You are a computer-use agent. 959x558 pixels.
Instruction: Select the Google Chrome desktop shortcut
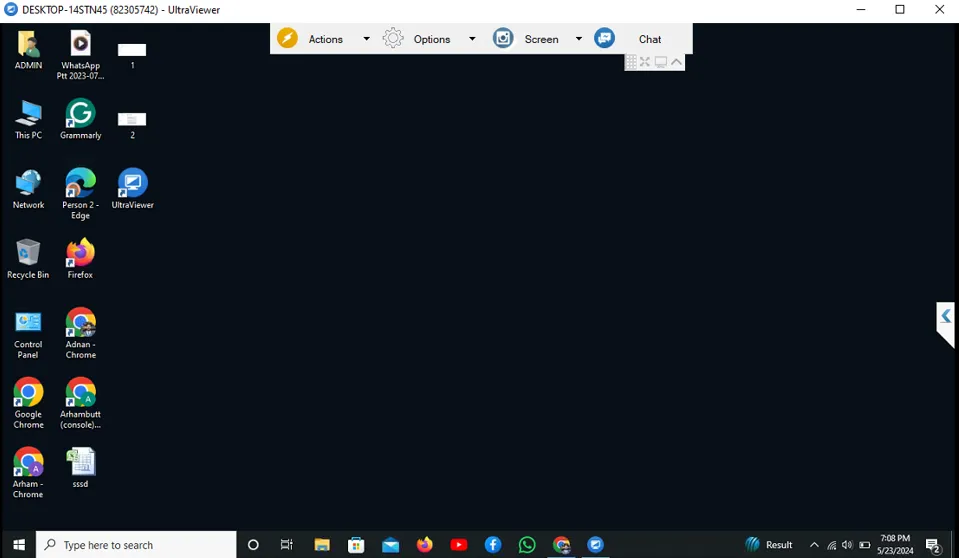(x=28, y=404)
